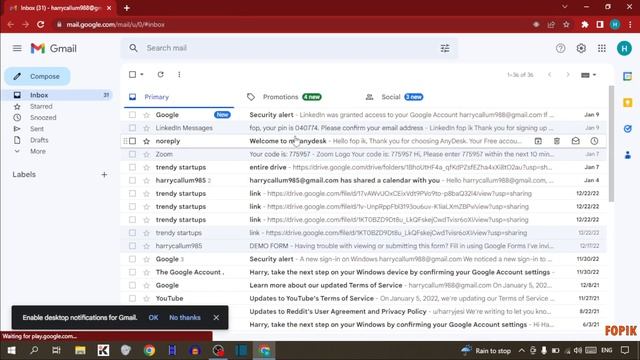The width and height of the screenshot is (640, 360).
Task: Open Sent folder
Action: pyautogui.click(x=37, y=129)
